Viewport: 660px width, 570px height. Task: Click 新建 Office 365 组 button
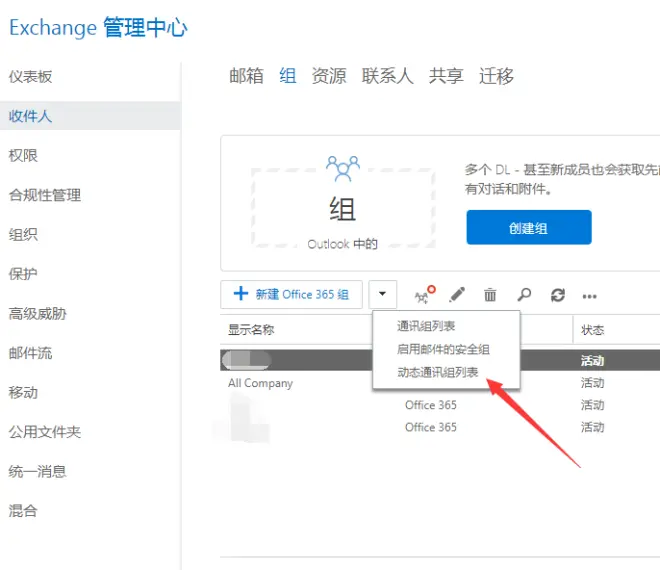[x=291, y=294]
